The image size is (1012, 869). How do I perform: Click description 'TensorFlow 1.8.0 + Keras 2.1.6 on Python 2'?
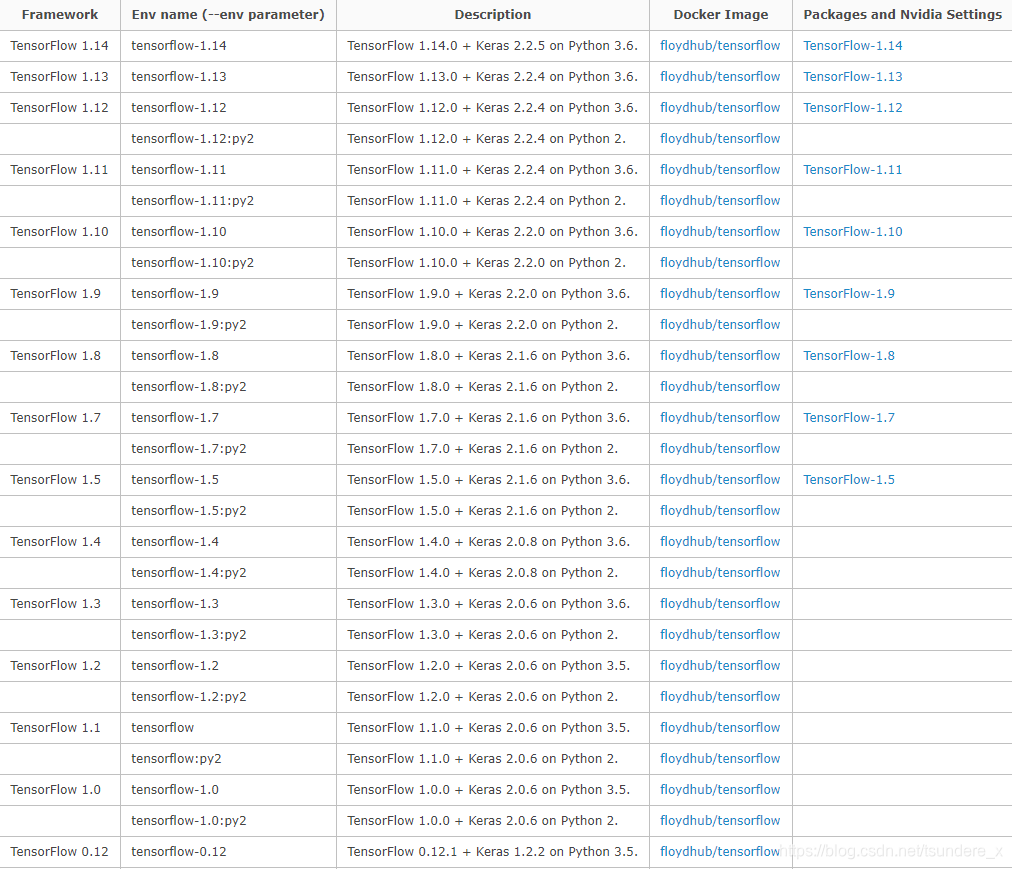482,387
